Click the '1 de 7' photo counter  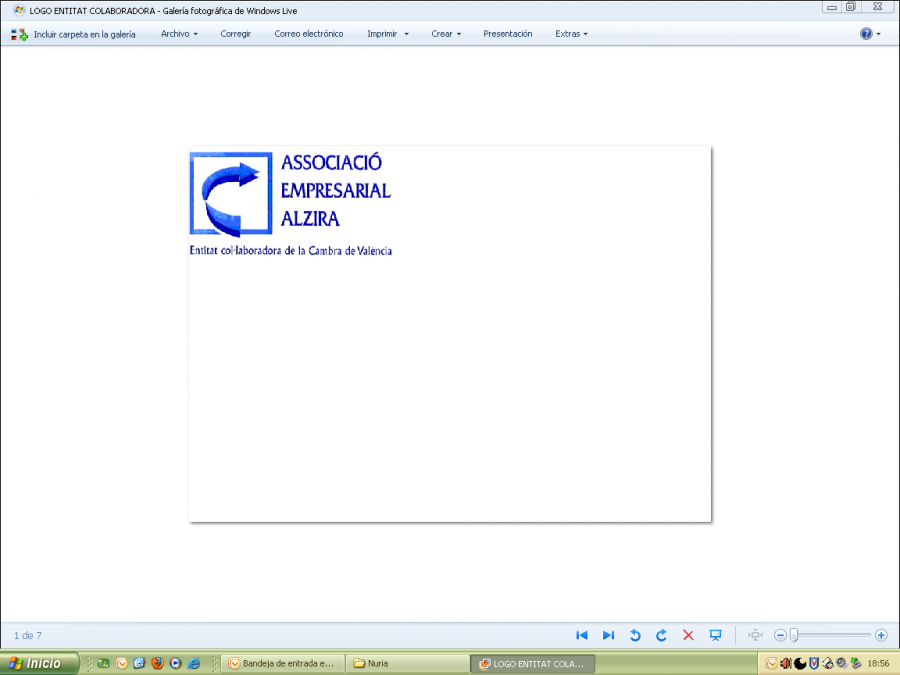(x=28, y=635)
